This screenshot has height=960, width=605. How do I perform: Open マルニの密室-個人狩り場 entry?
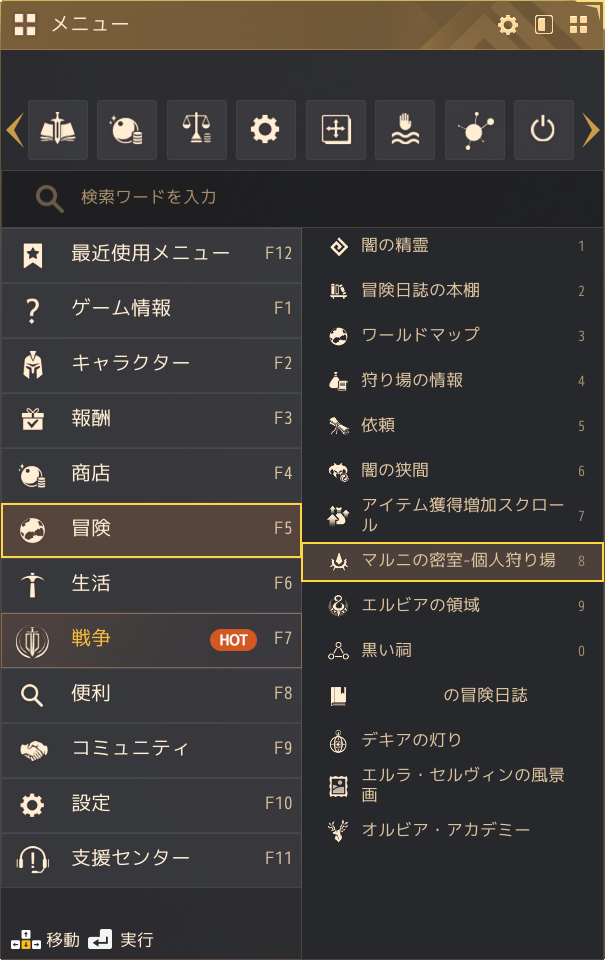click(x=452, y=561)
